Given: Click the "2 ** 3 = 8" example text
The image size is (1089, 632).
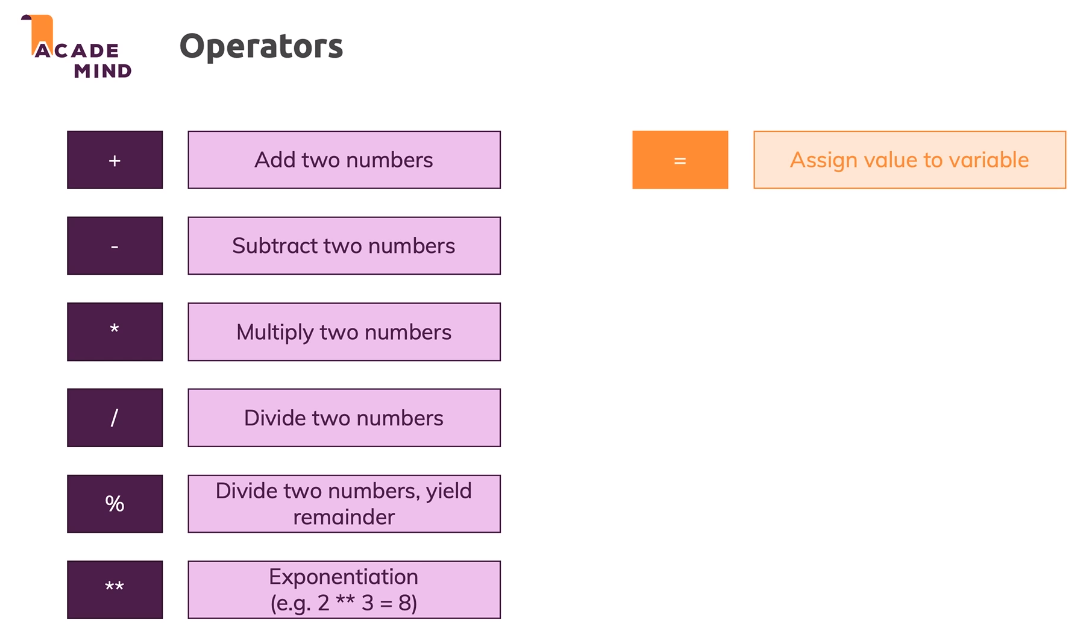Looking at the screenshot, I should (x=344, y=603).
